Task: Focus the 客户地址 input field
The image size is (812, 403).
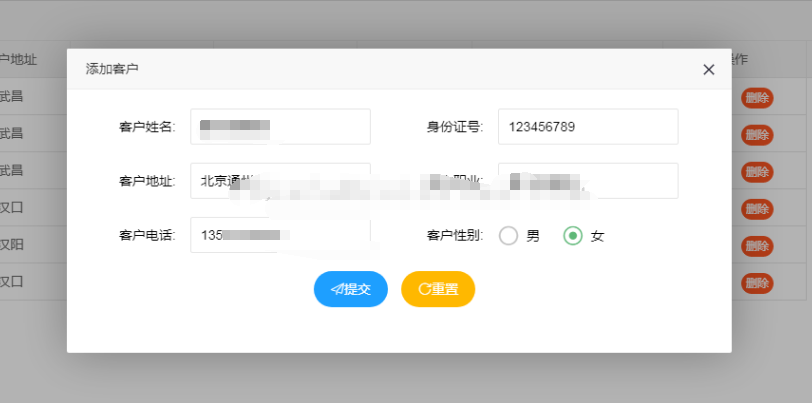Action: tap(280, 181)
